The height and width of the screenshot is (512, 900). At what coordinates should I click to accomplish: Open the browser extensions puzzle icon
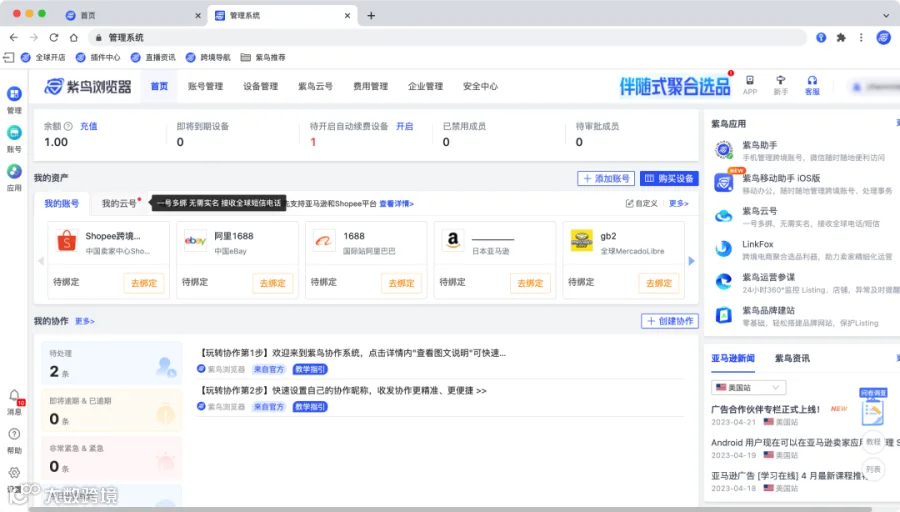click(x=841, y=37)
